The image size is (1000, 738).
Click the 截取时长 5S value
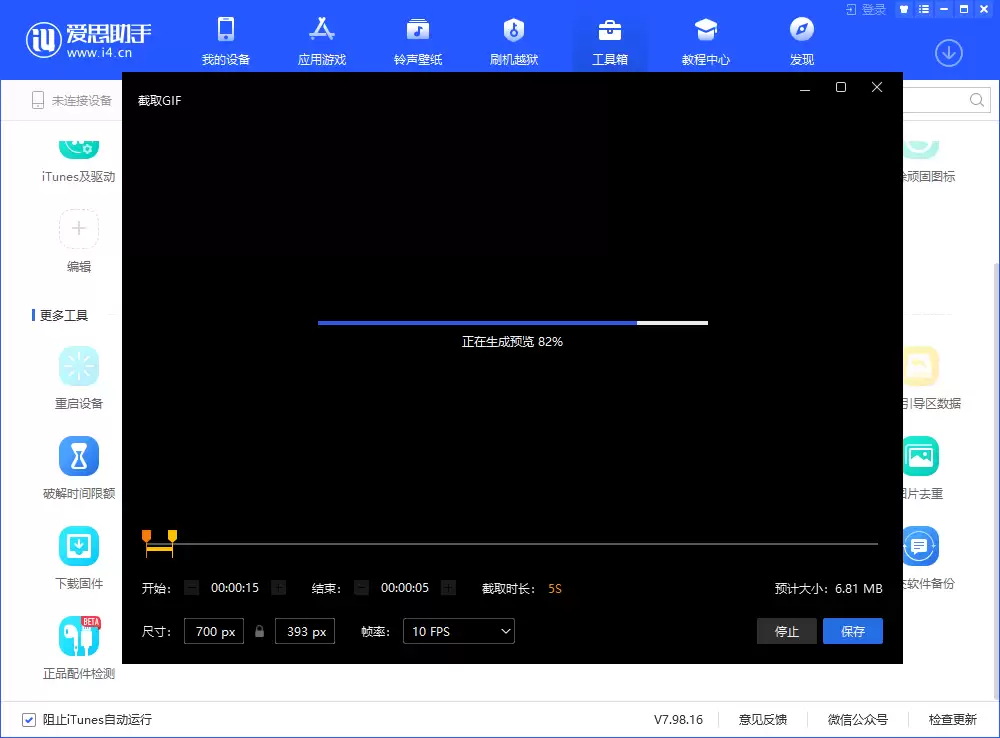coord(555,588)
